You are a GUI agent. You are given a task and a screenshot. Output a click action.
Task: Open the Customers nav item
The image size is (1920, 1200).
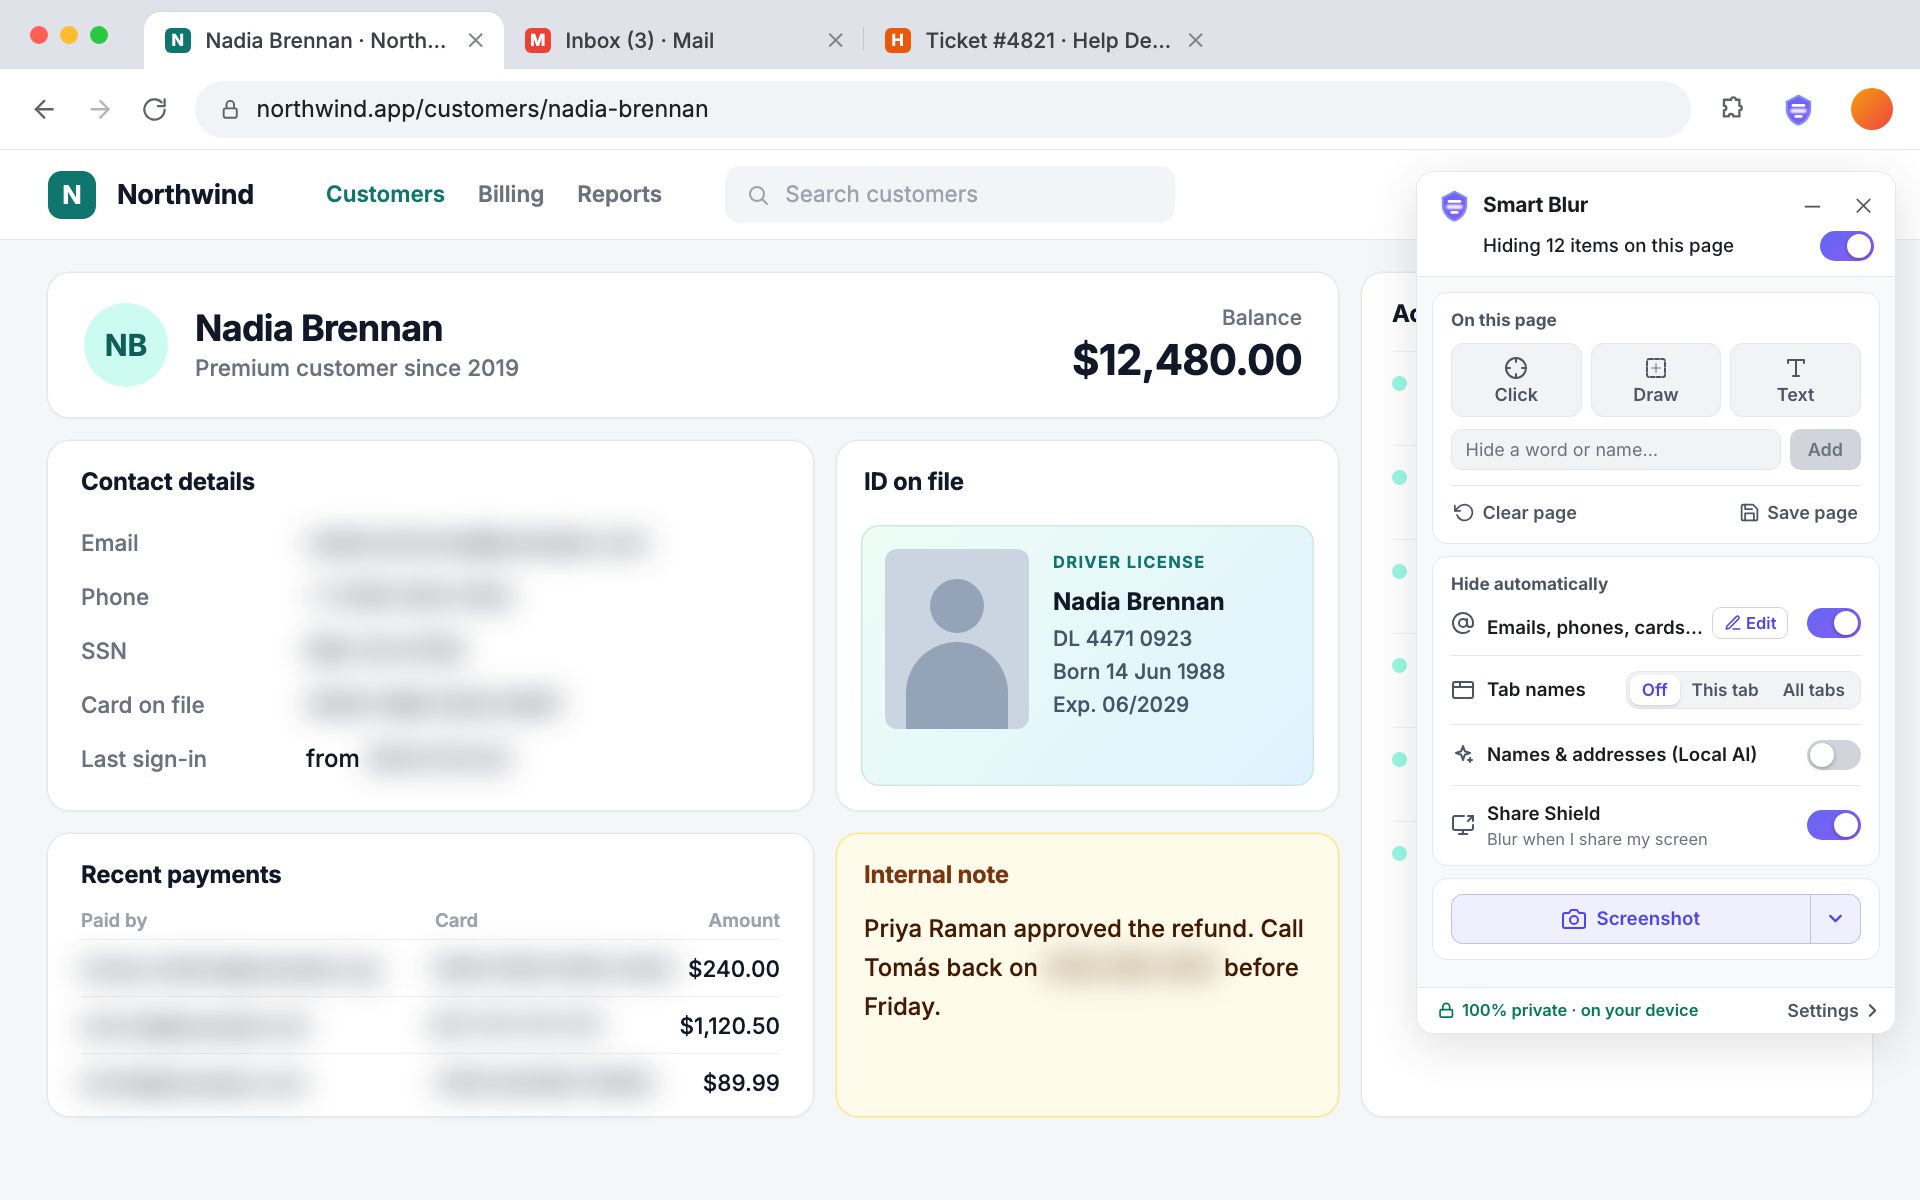385,194
